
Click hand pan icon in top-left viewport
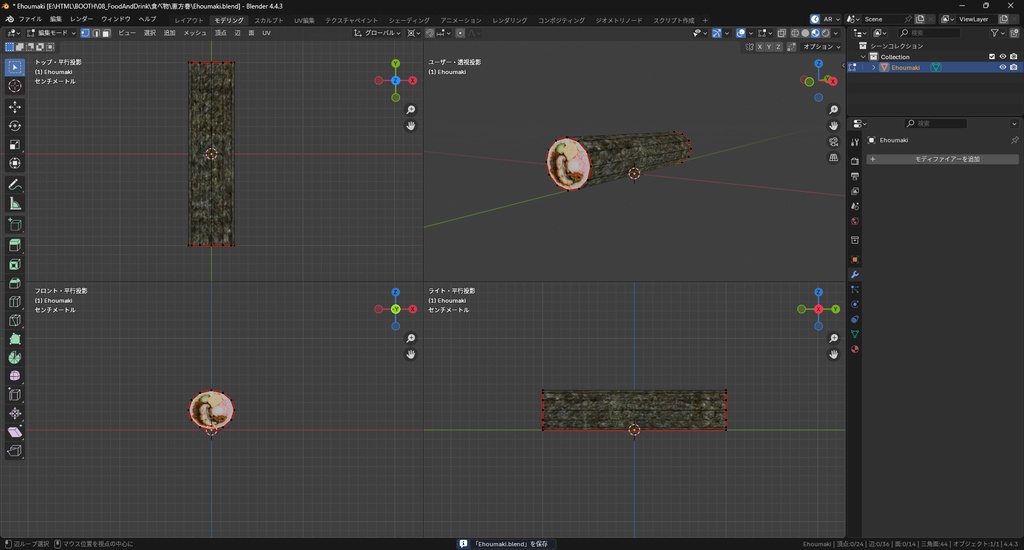(411, 126)
